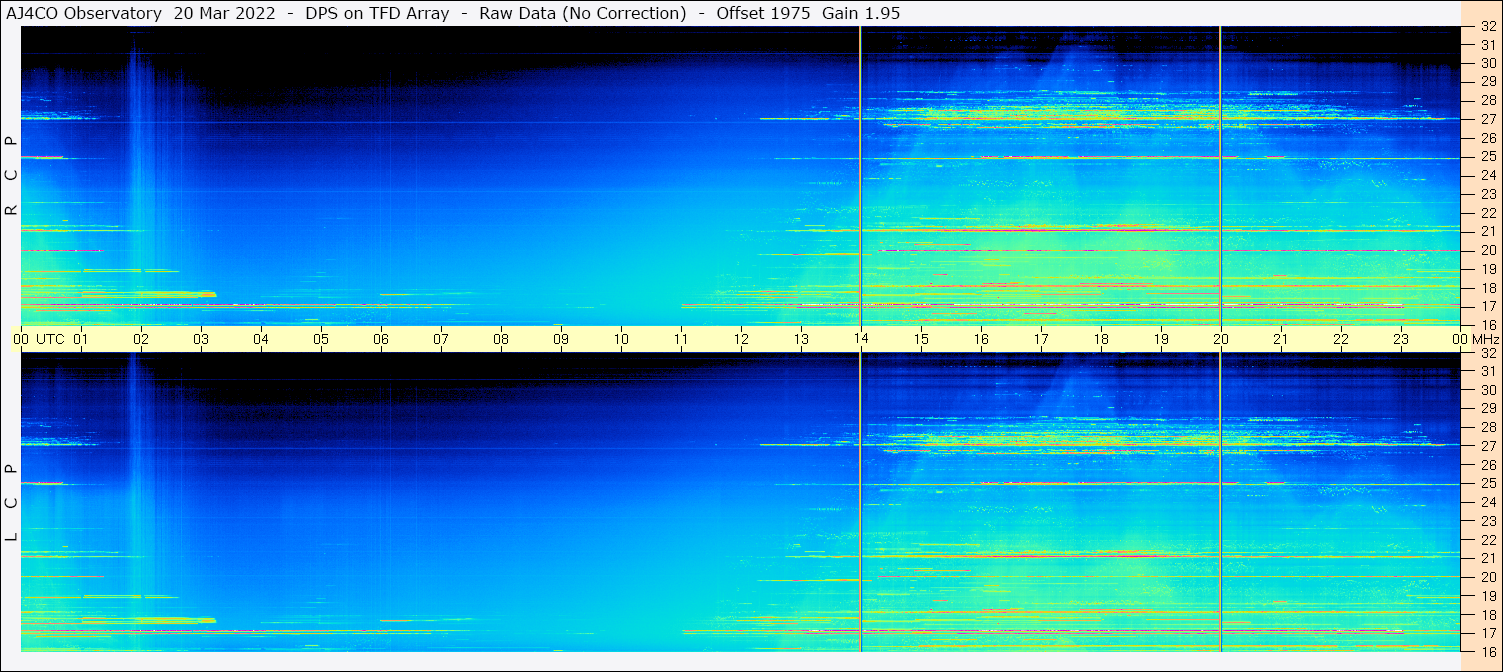Click hour '05' on the time axis
The width and height of the screenshot is (1503, 672).
tap(321, 339)
